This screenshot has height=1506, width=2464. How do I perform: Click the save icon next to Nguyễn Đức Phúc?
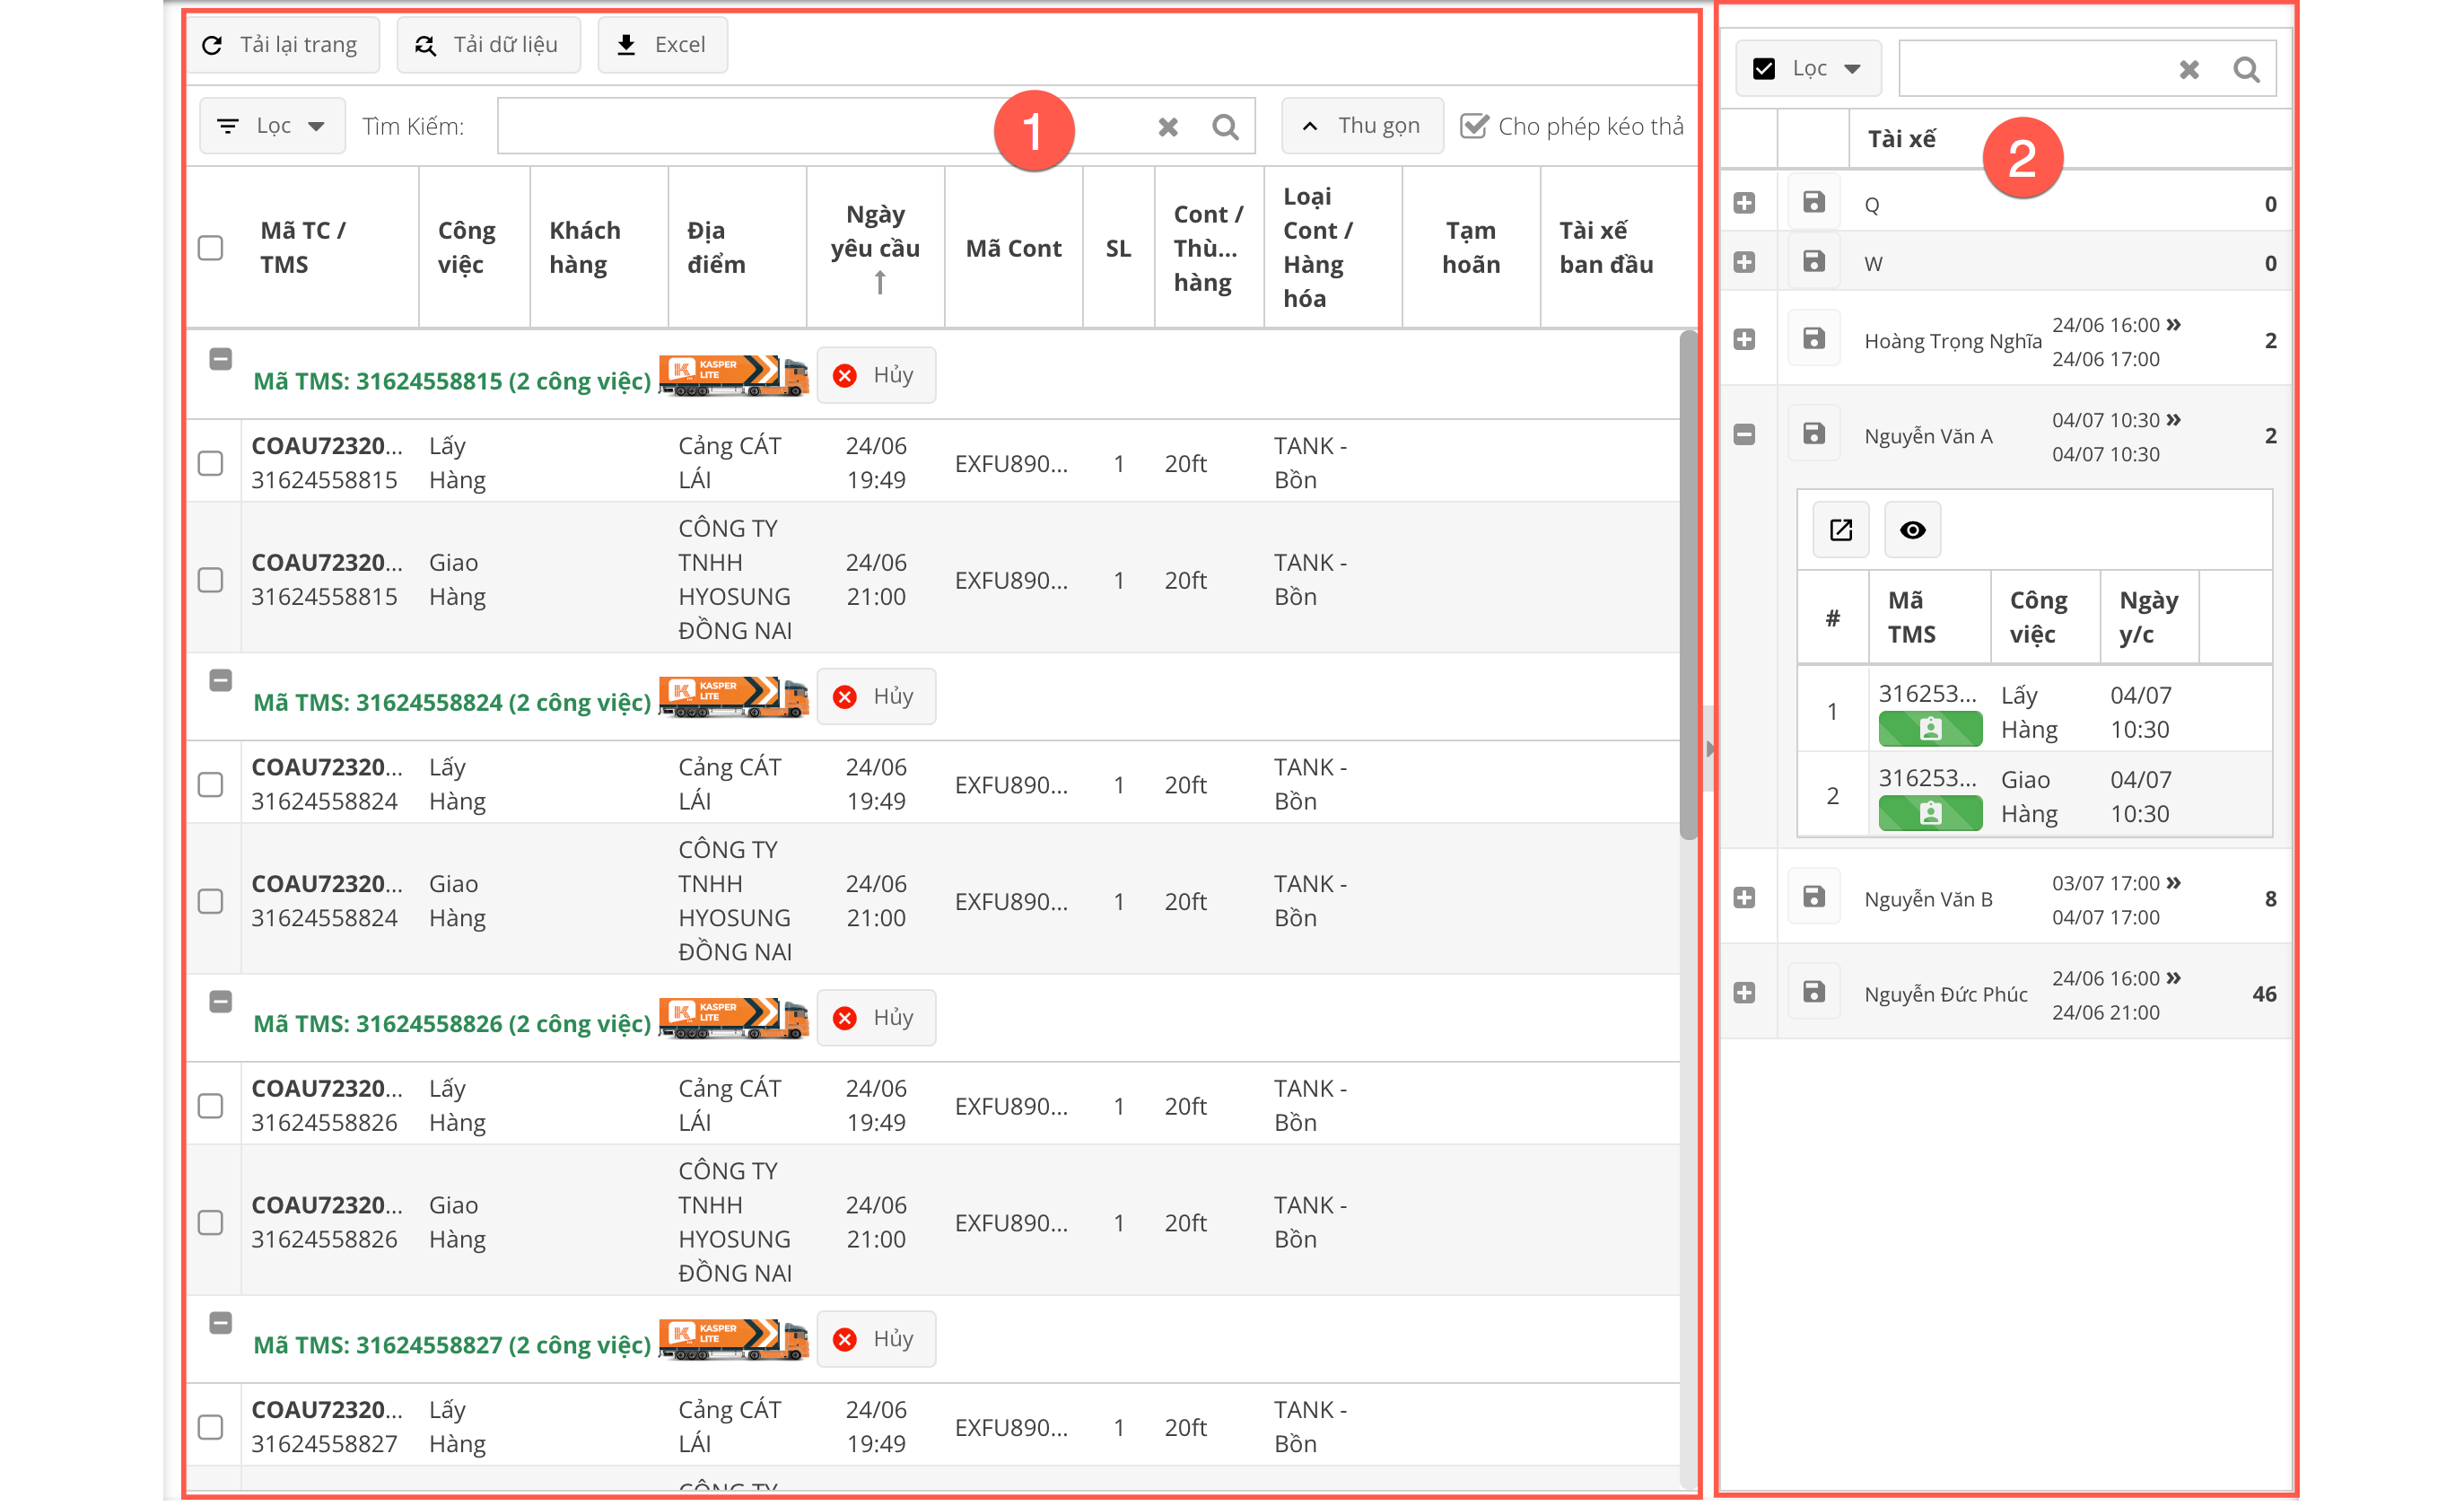click(x=1813, y=992)
